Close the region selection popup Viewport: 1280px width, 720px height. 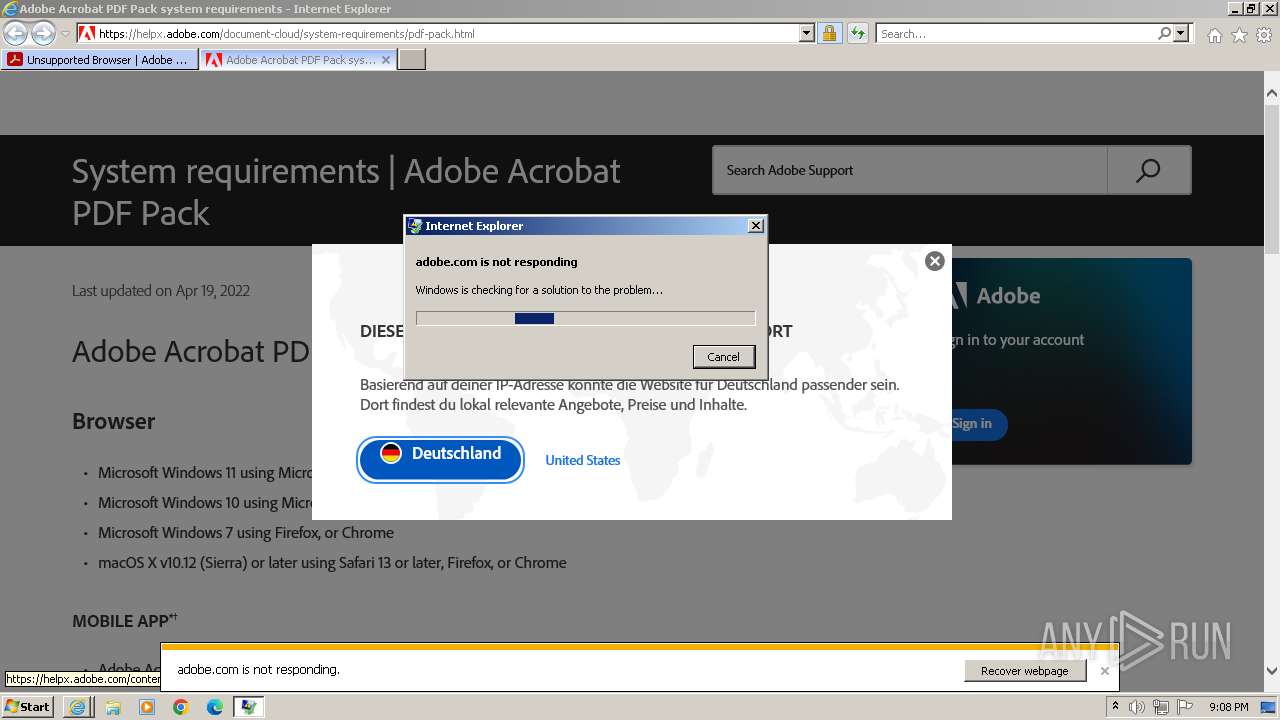(935, 261)
